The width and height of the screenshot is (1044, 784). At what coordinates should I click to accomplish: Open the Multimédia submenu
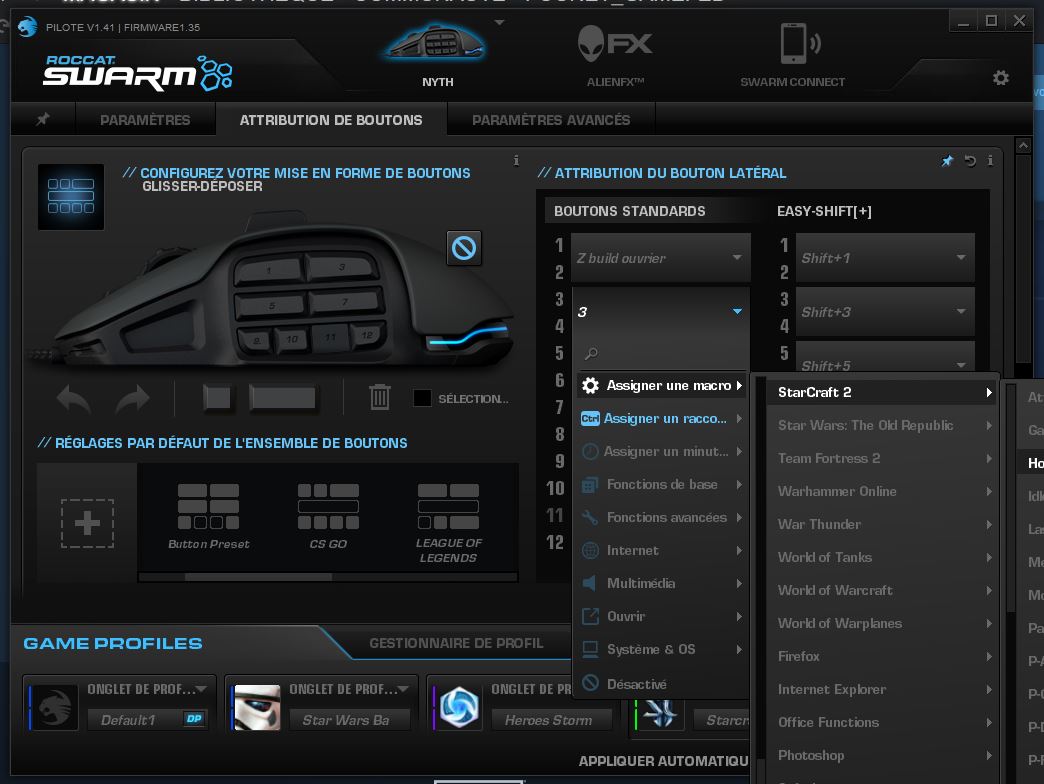coord(662,583)
